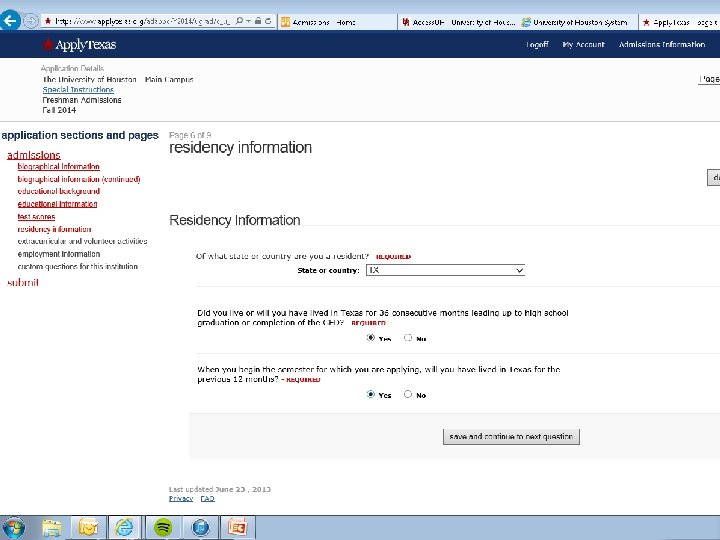Select Yes for previous 12 months question
This screenshot has width=720, height=540.
point(371,394)
